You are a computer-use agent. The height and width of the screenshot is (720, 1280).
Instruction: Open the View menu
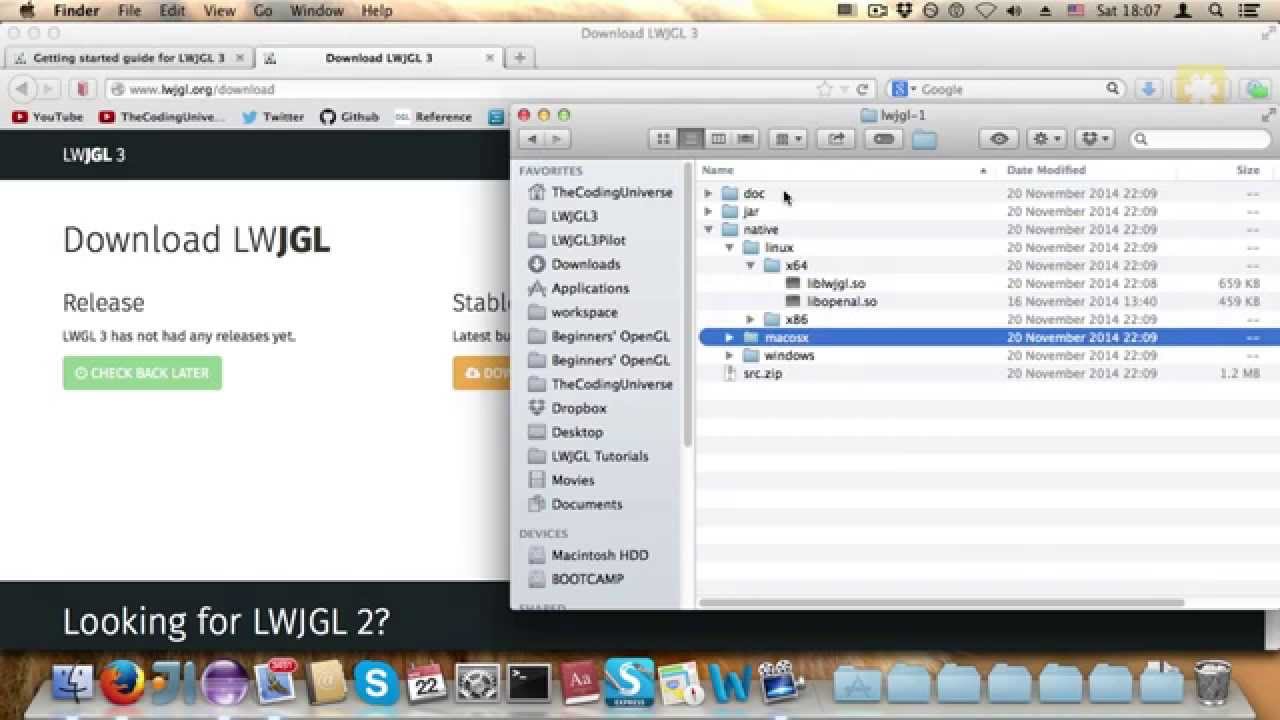[x=219, y=11]
